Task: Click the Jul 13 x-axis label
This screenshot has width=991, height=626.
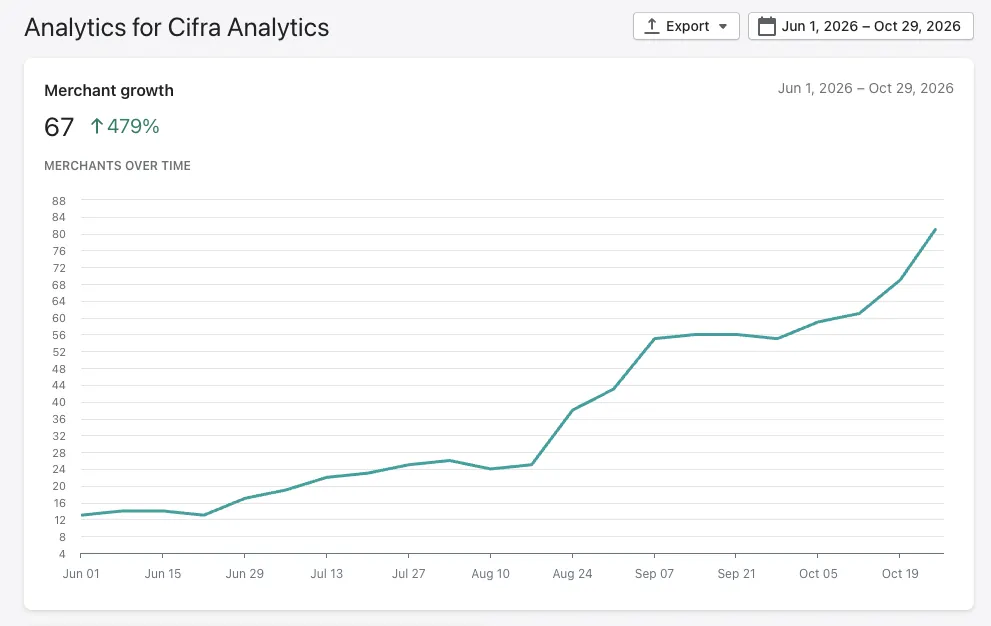Action: pyautogui.click(x=327, y=574)
